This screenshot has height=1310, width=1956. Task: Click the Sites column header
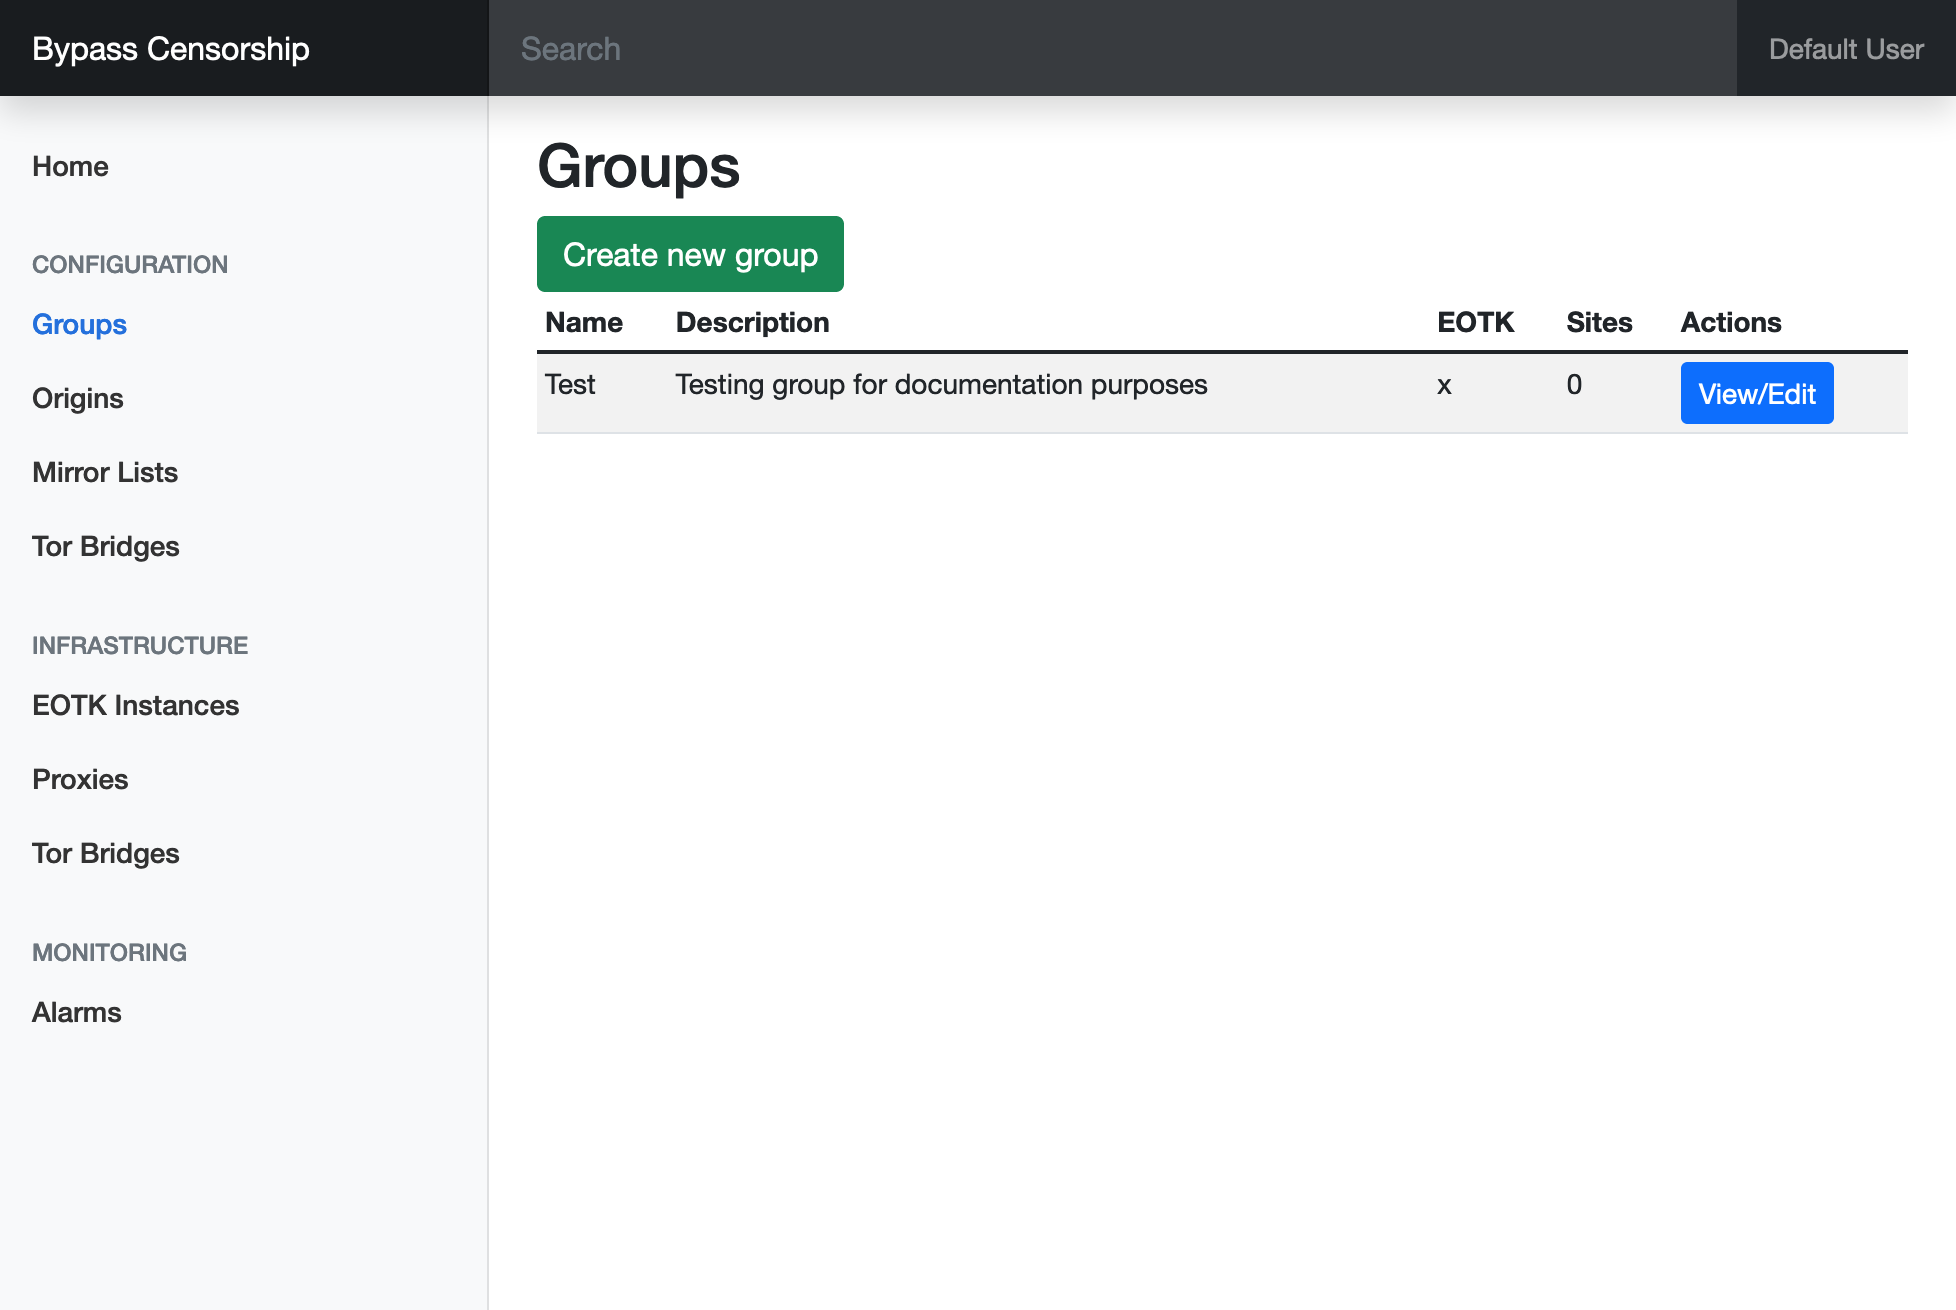(1598, 322)
